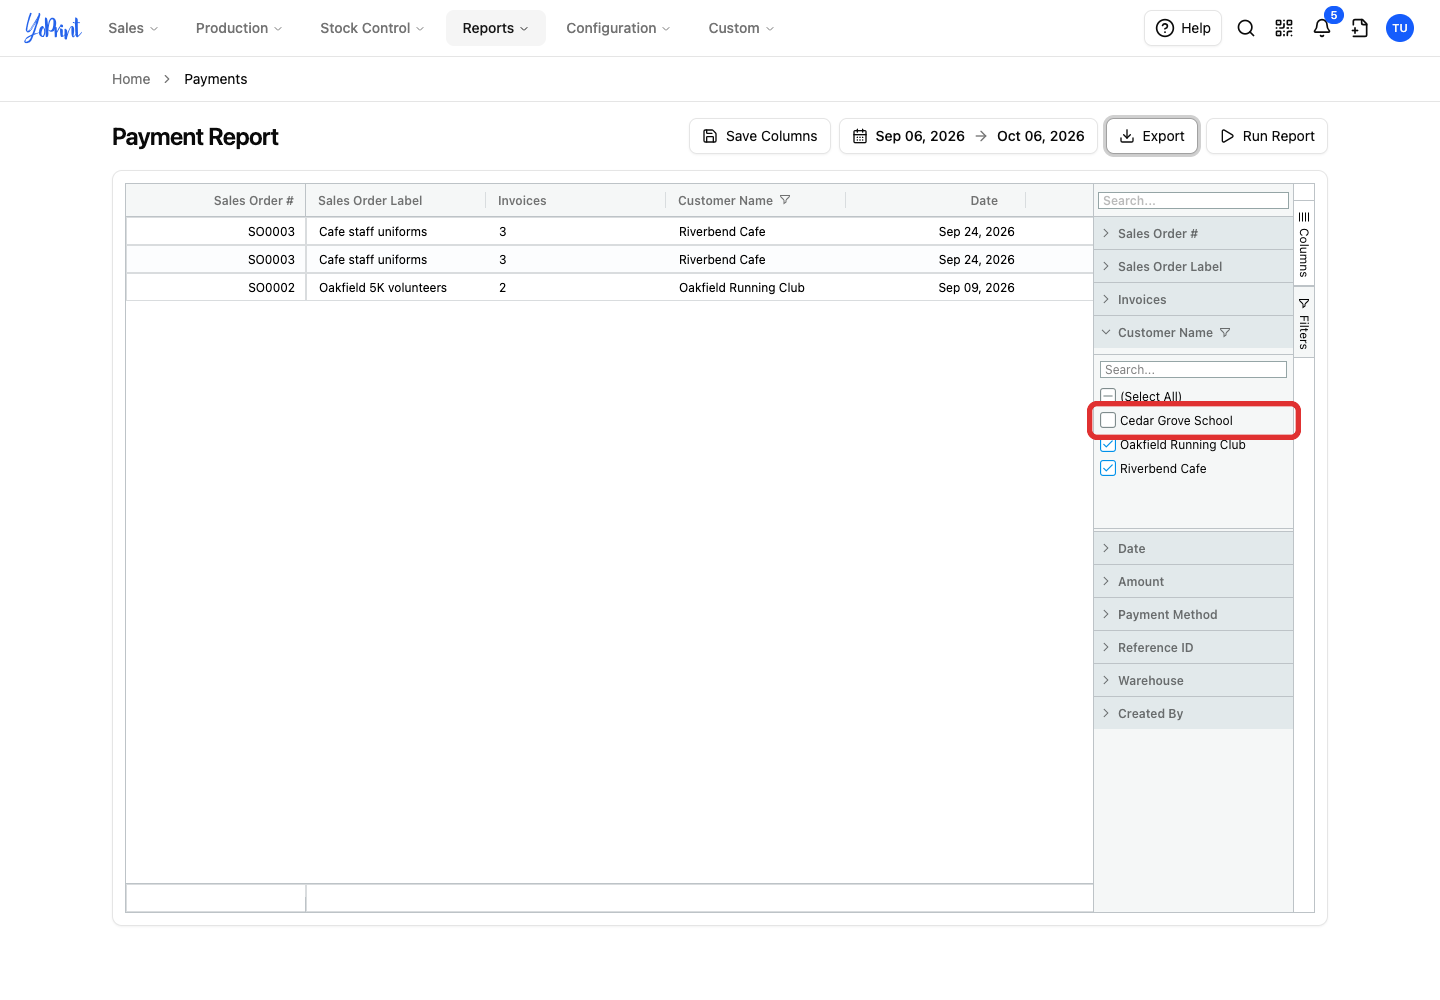This screenshot has width=1440, height=1000.
Task: Open the notifications bell
Action: 1322,28
